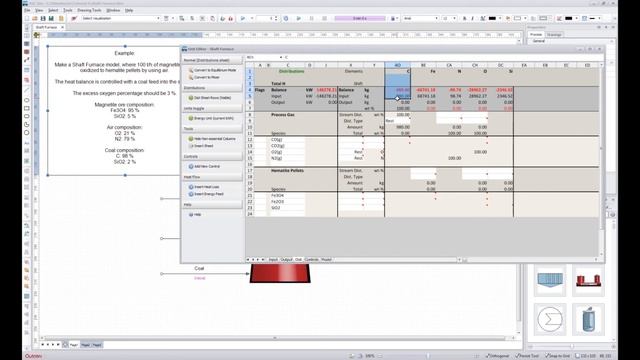This screenshot has height=360, width=640.
Task: Collapse the Units toggle section header
Action: [x=212, y=109]
